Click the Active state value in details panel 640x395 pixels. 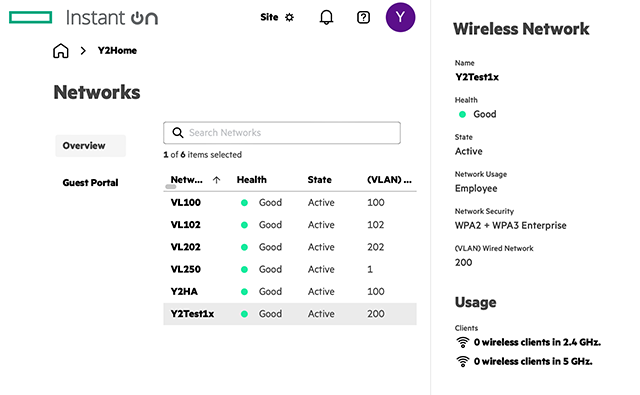[x=469, y=151]
